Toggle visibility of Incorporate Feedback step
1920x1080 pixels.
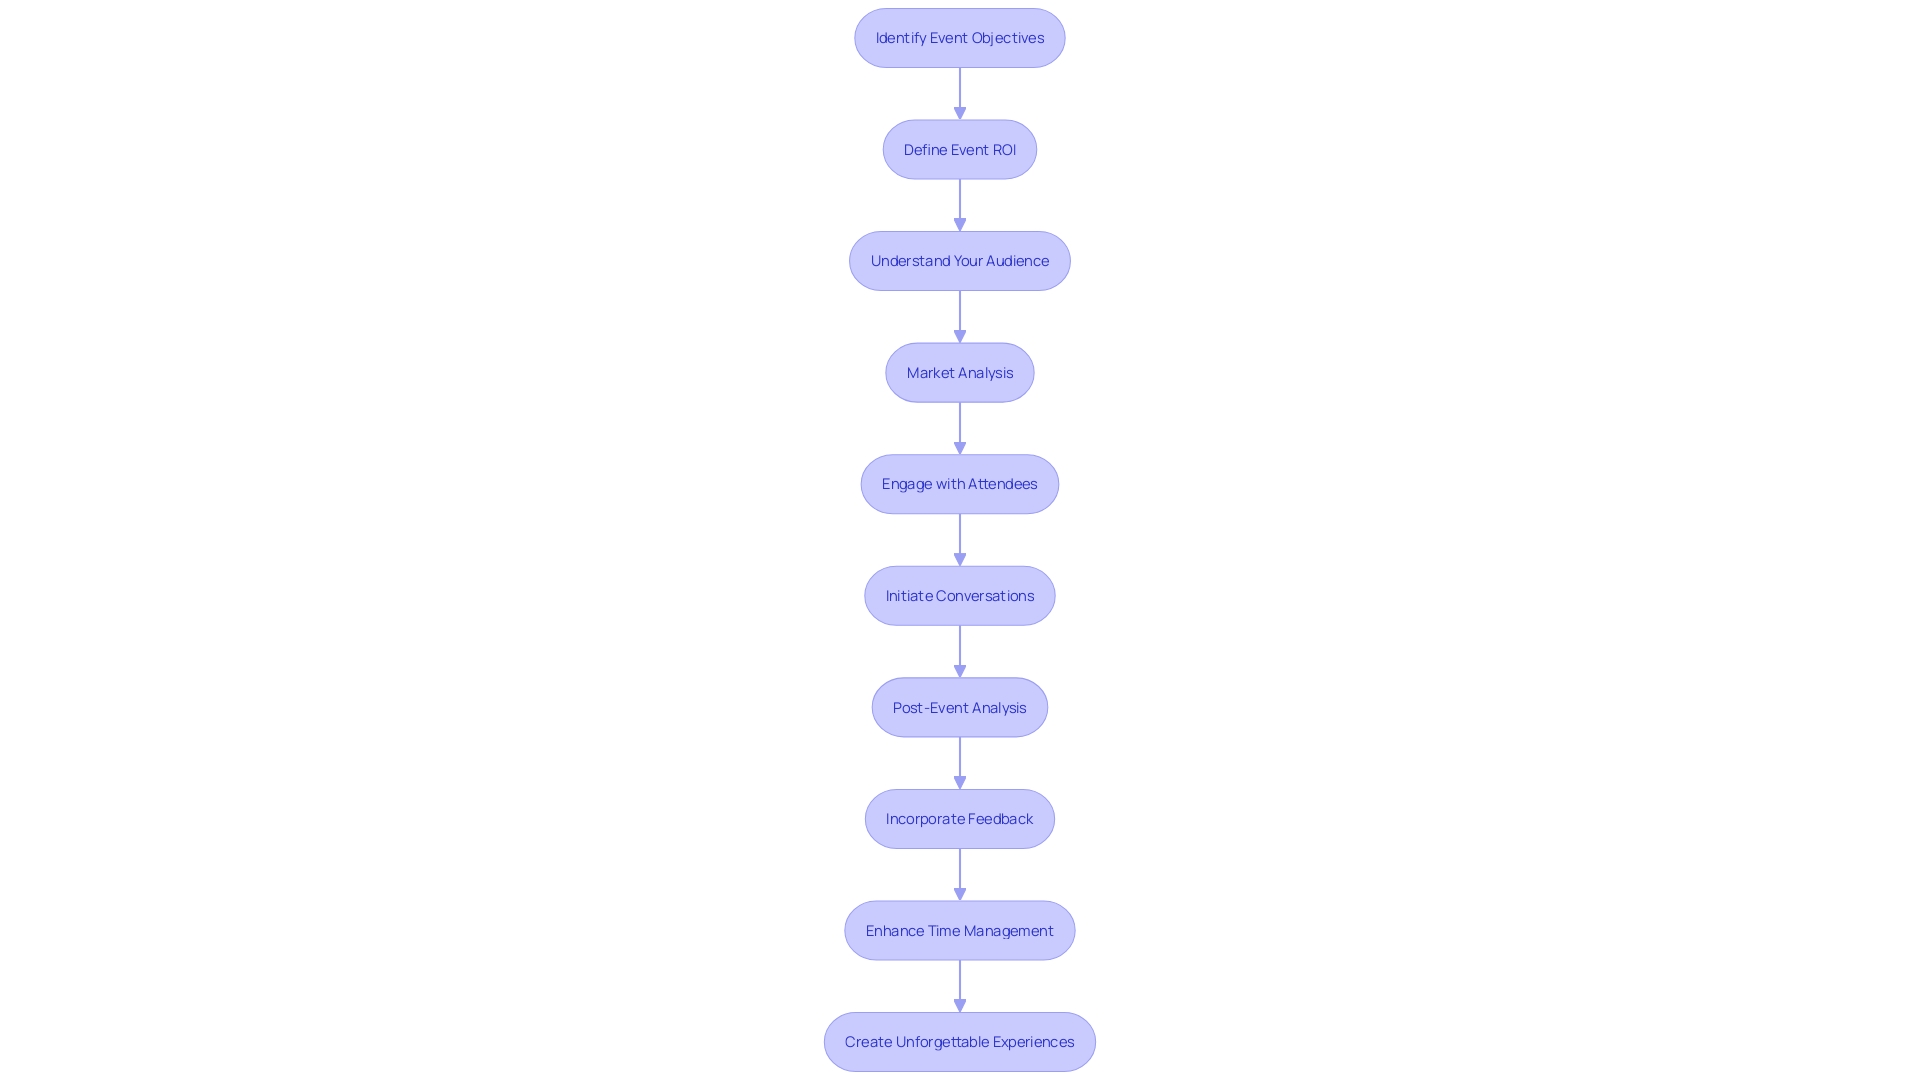tap(959, 819)
